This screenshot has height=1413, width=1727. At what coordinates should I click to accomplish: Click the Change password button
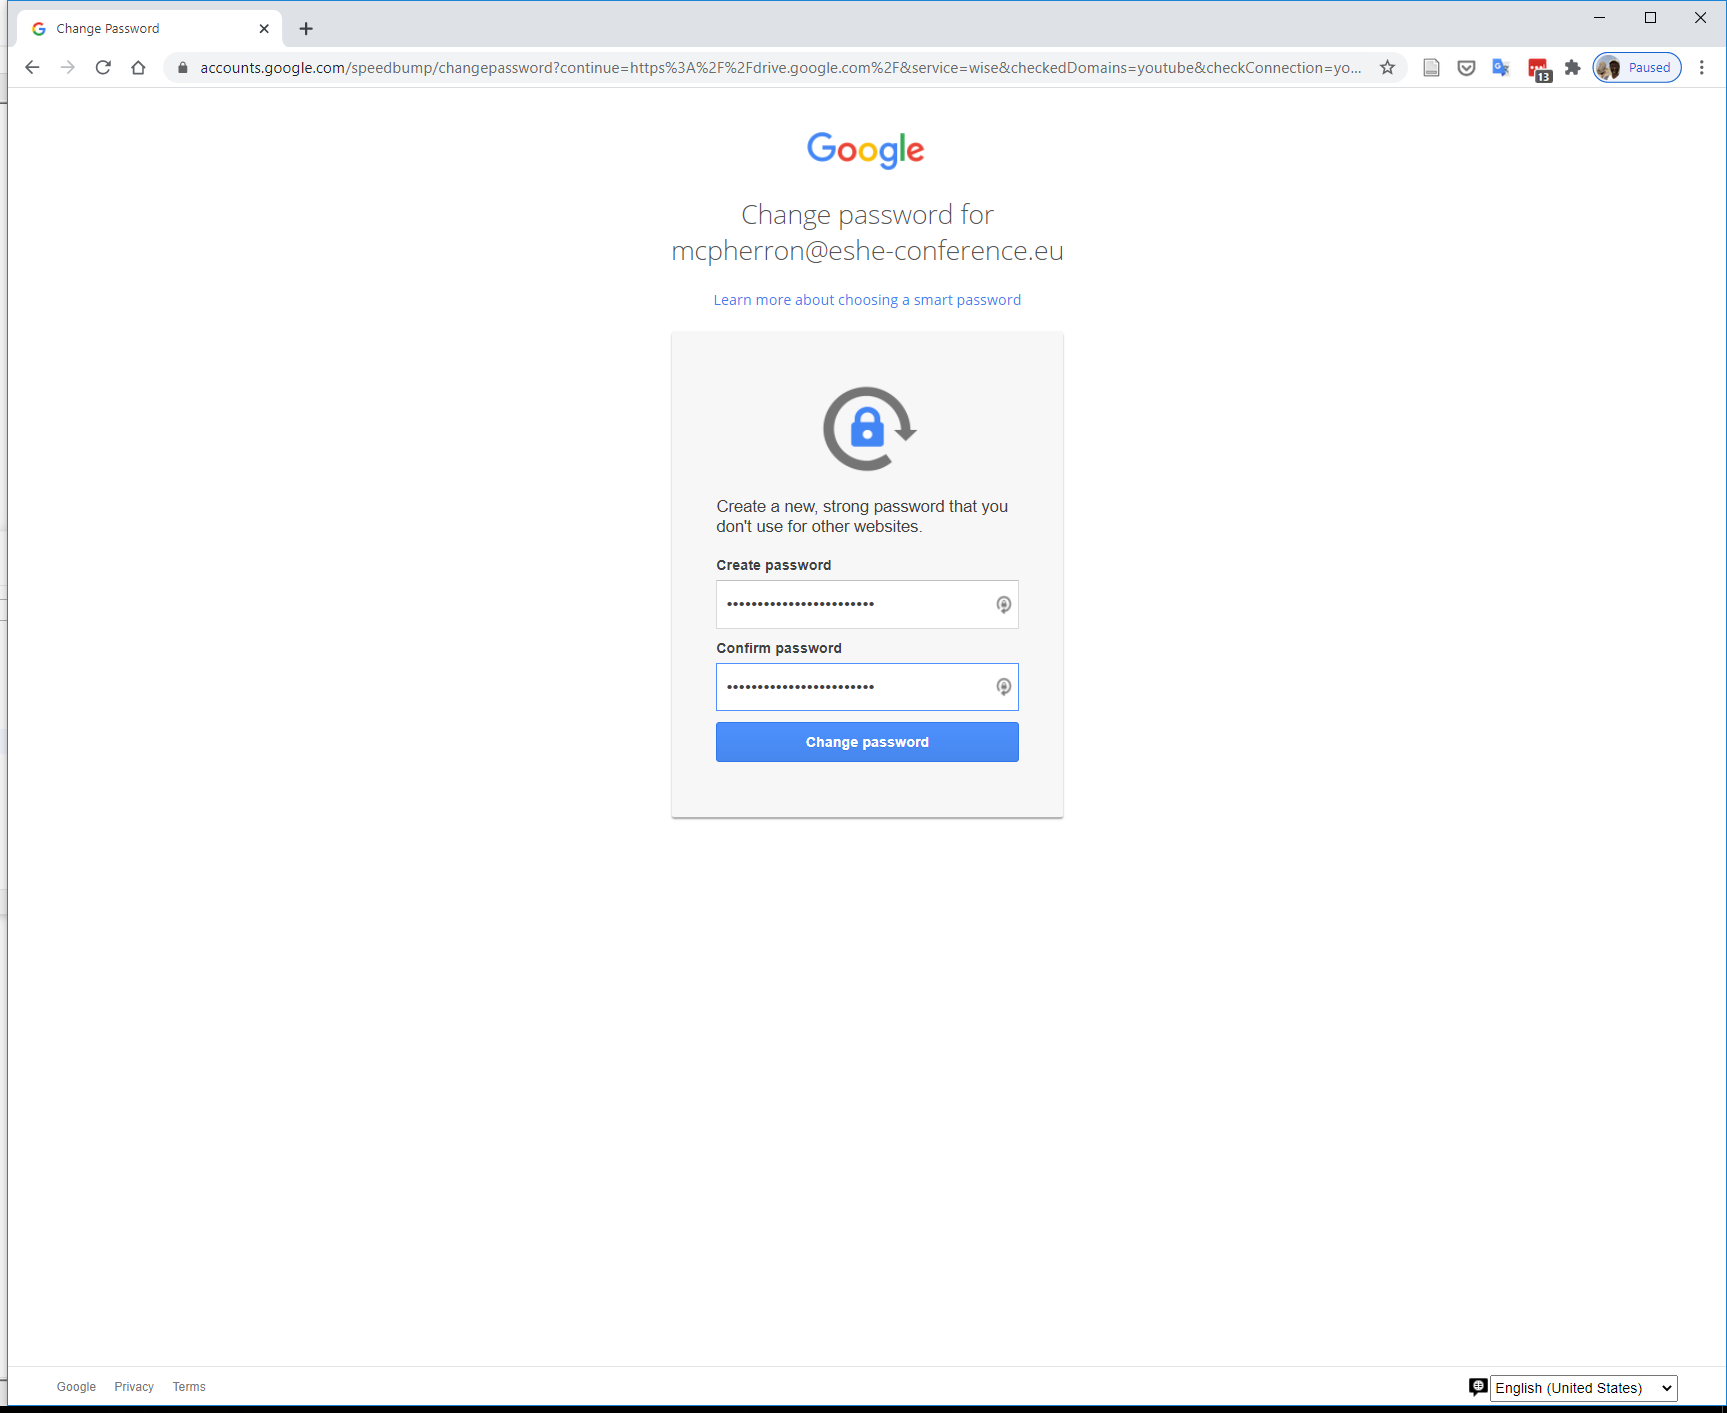[x=867, y=742]
